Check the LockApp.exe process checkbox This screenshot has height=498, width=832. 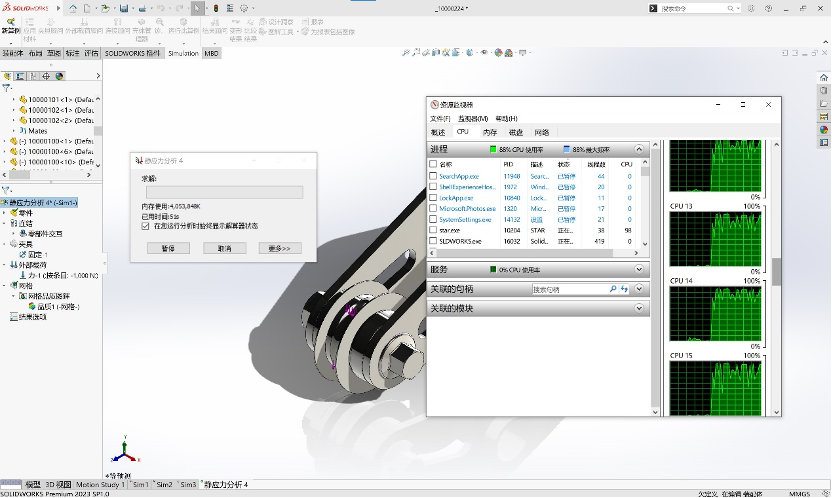coord(433,198)
